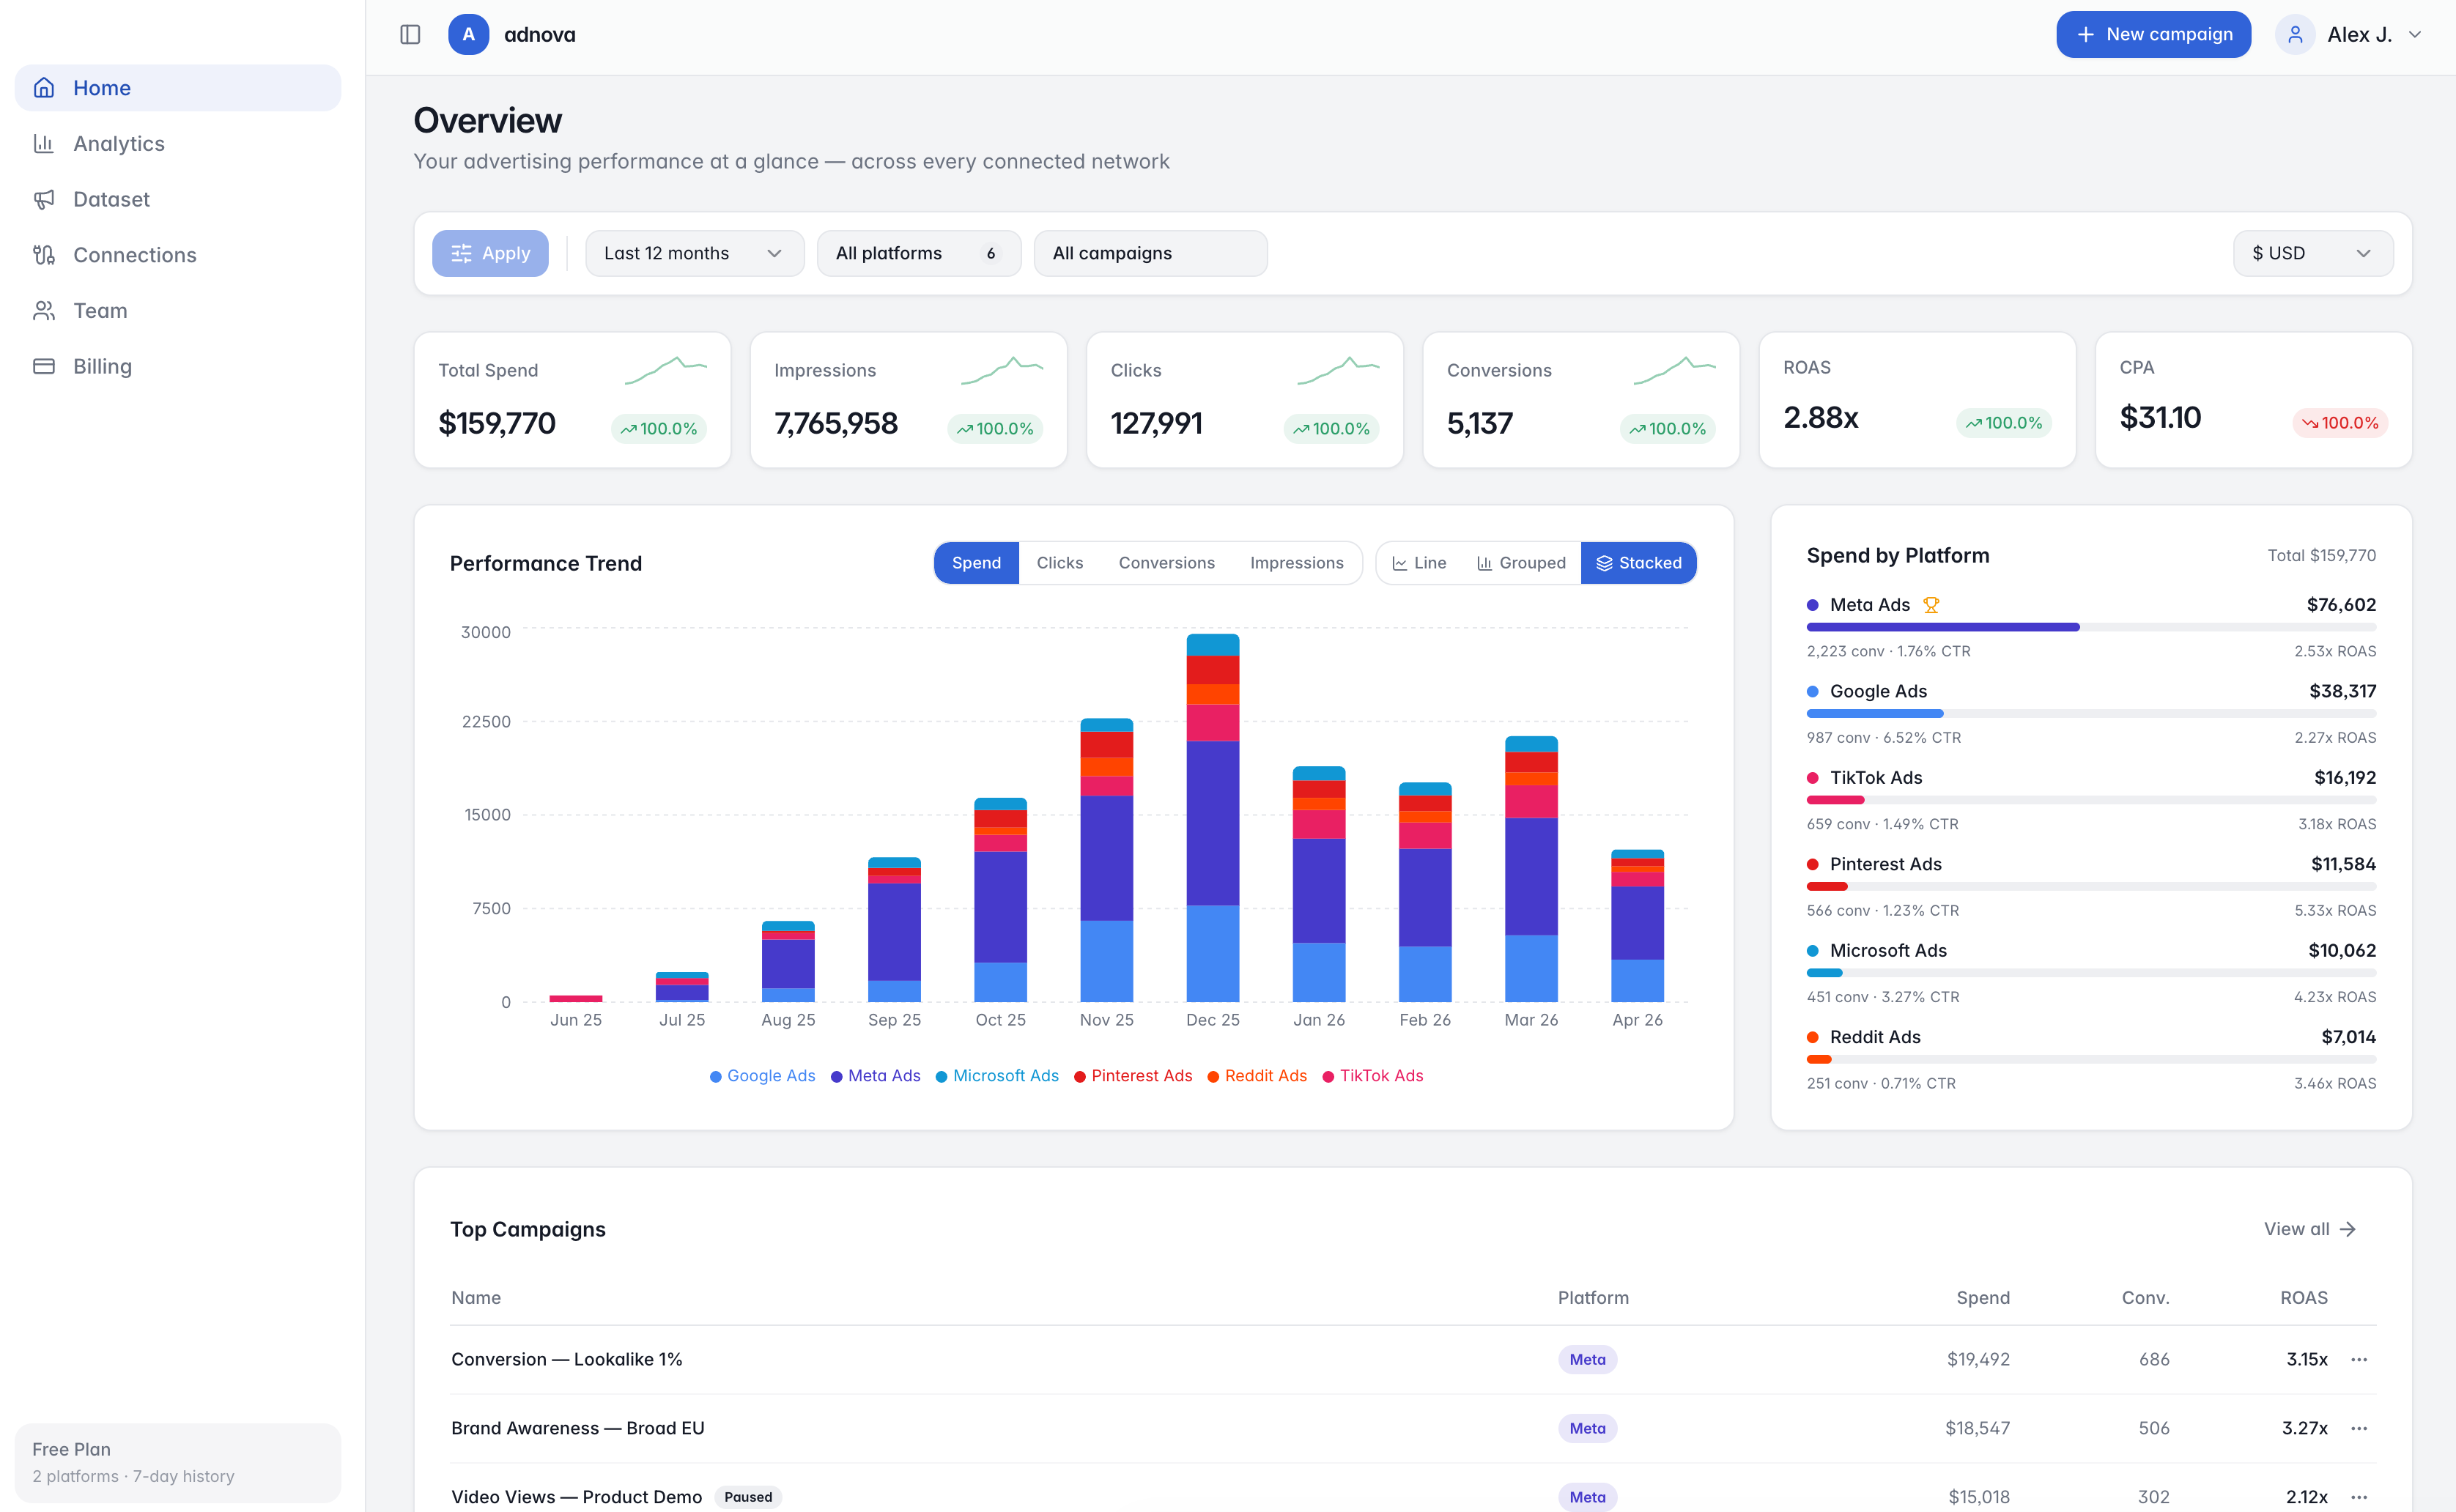The height and width of the screenshot is (1512, 2456).
Task: Click the Connections plug icon
Action: point(44,255)
